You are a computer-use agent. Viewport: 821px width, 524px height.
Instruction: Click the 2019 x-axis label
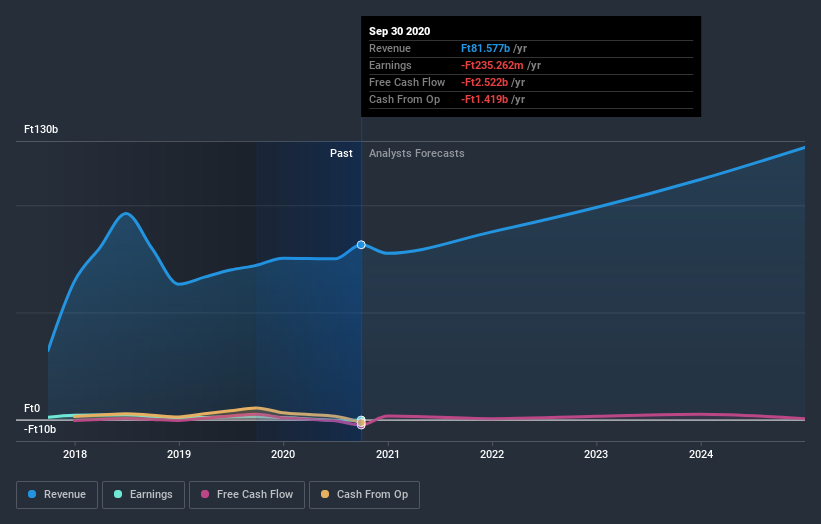[x=179, y=454]
